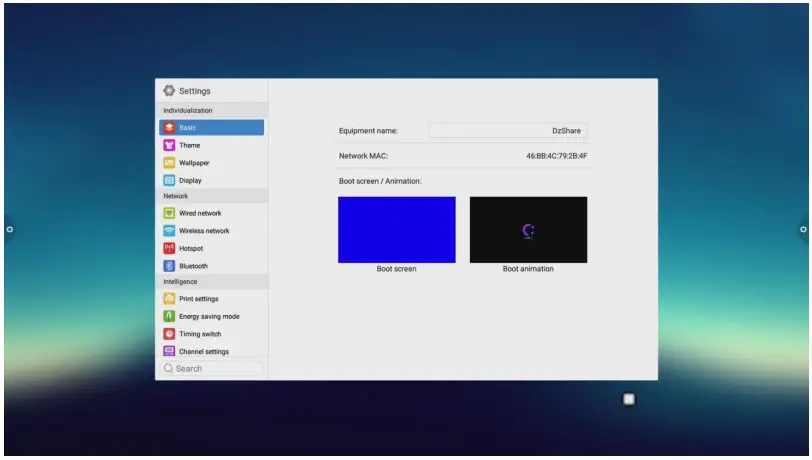Edit the Equipment name field DzShare

click(508, 130)
